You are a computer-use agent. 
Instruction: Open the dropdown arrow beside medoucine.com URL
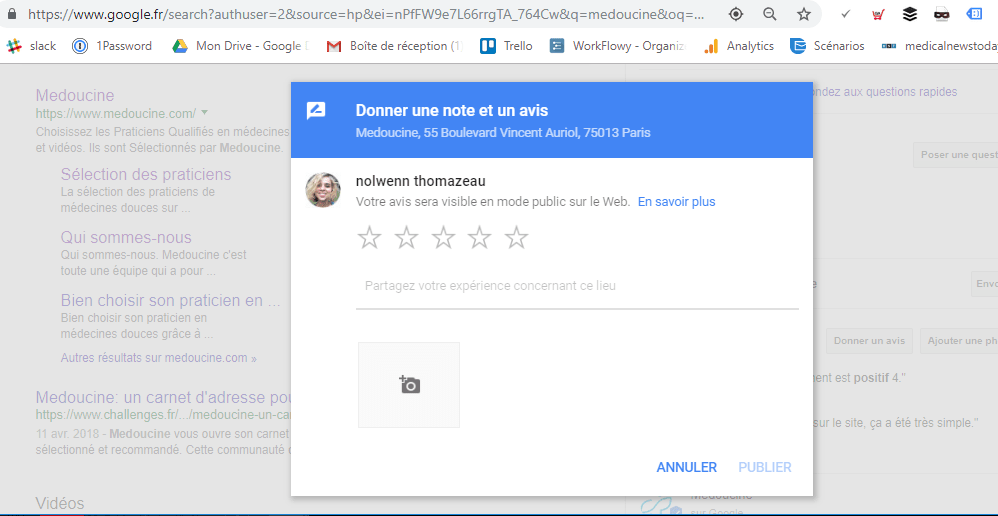[x=204, y=113]
